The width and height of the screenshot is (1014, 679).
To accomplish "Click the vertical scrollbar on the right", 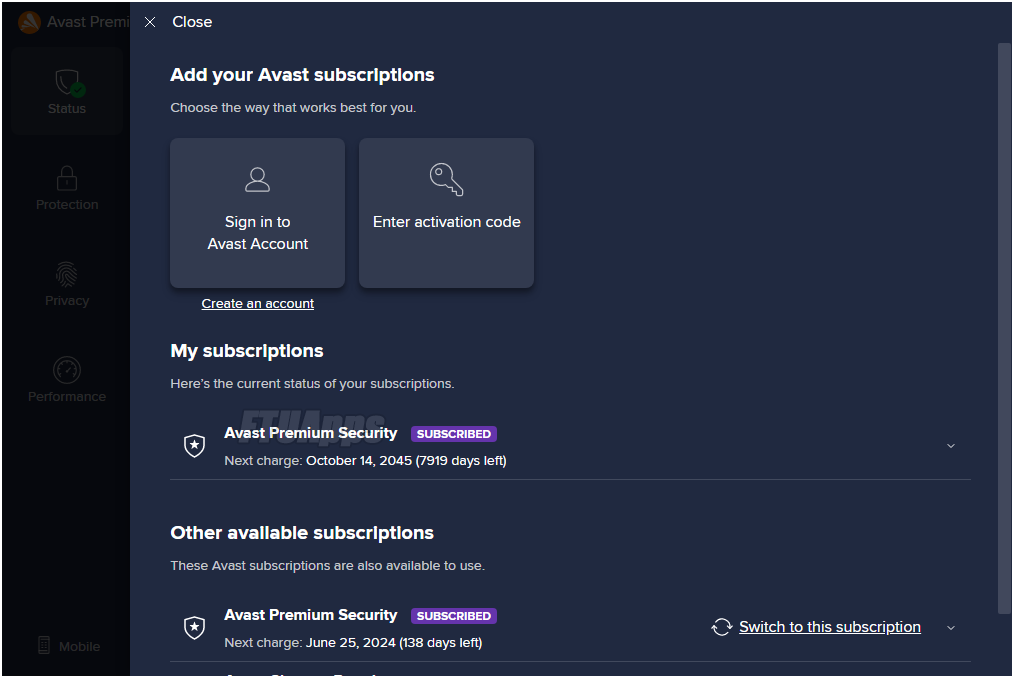I will coord(1004,328).
